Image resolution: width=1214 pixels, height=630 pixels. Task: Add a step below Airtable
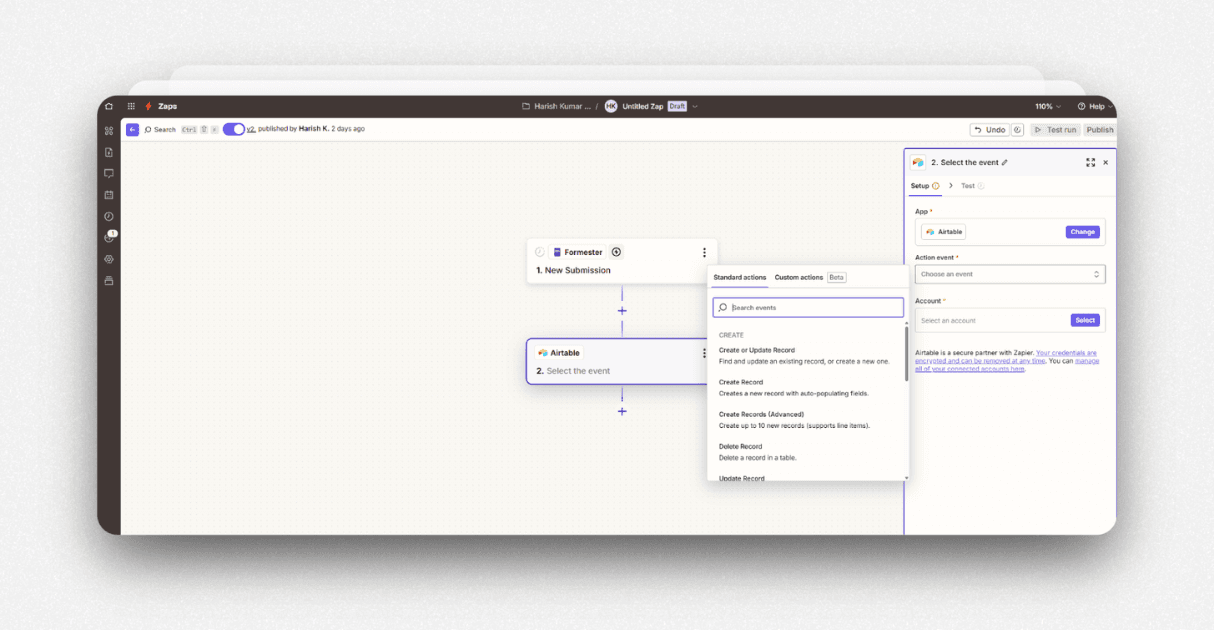point(622,411)
